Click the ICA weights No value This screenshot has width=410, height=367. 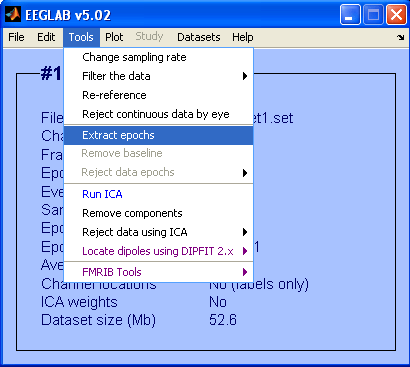pos(218,302)
